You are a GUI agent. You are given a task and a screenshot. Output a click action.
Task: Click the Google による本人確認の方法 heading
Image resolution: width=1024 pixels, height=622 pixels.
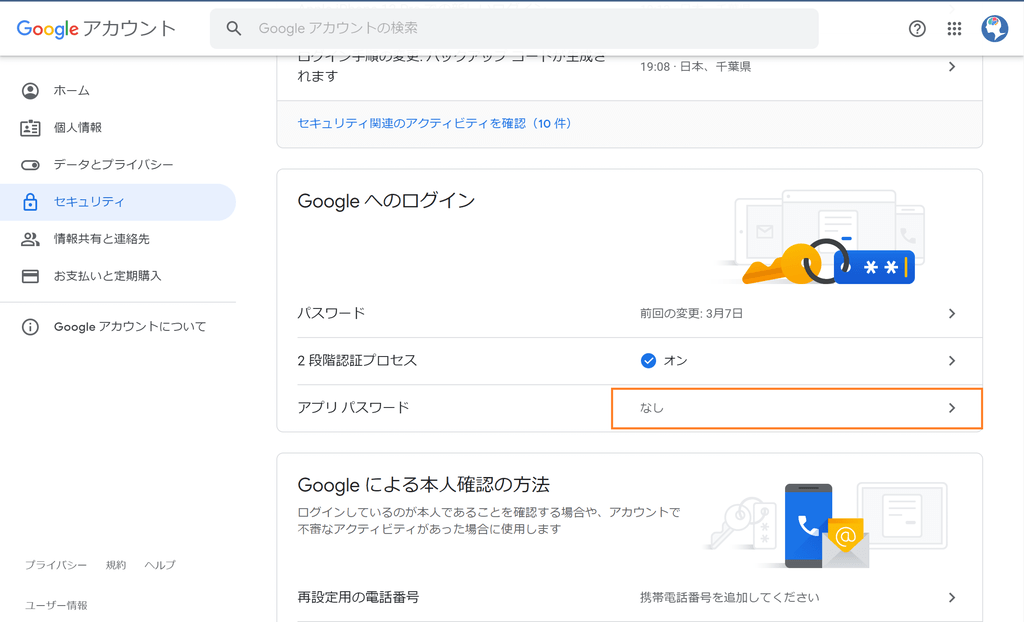coord(423,485)
